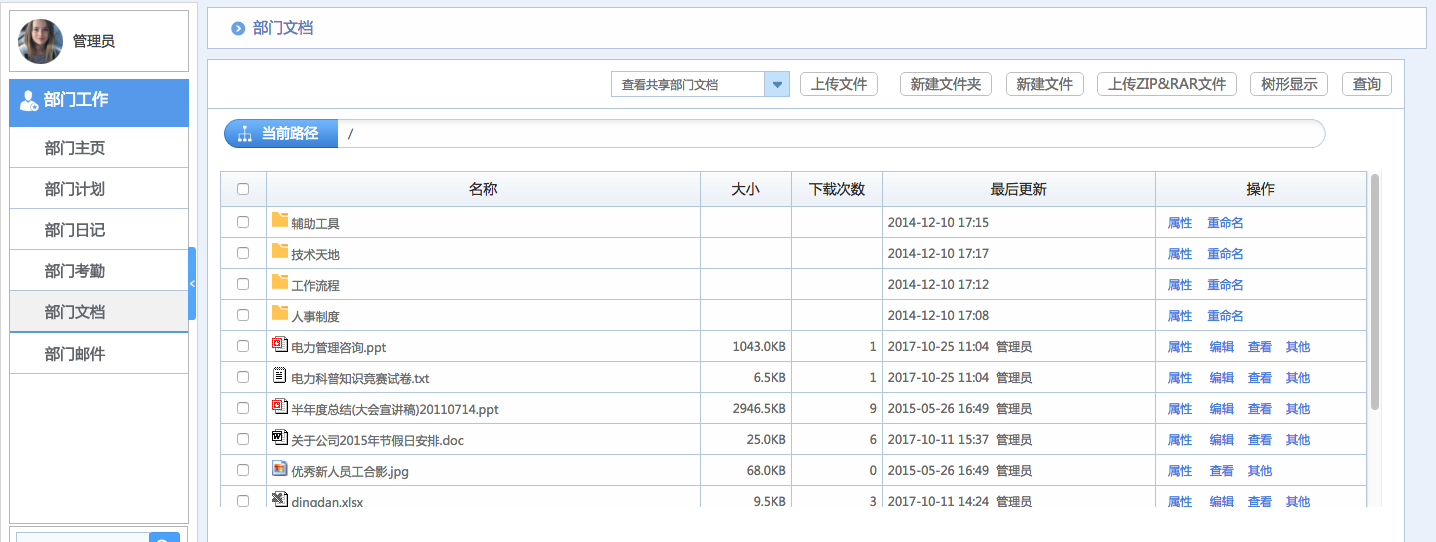
Task: Click the text file icon for 电力科普知识竞赛试卷.txt
Action: tap(280, 376)
